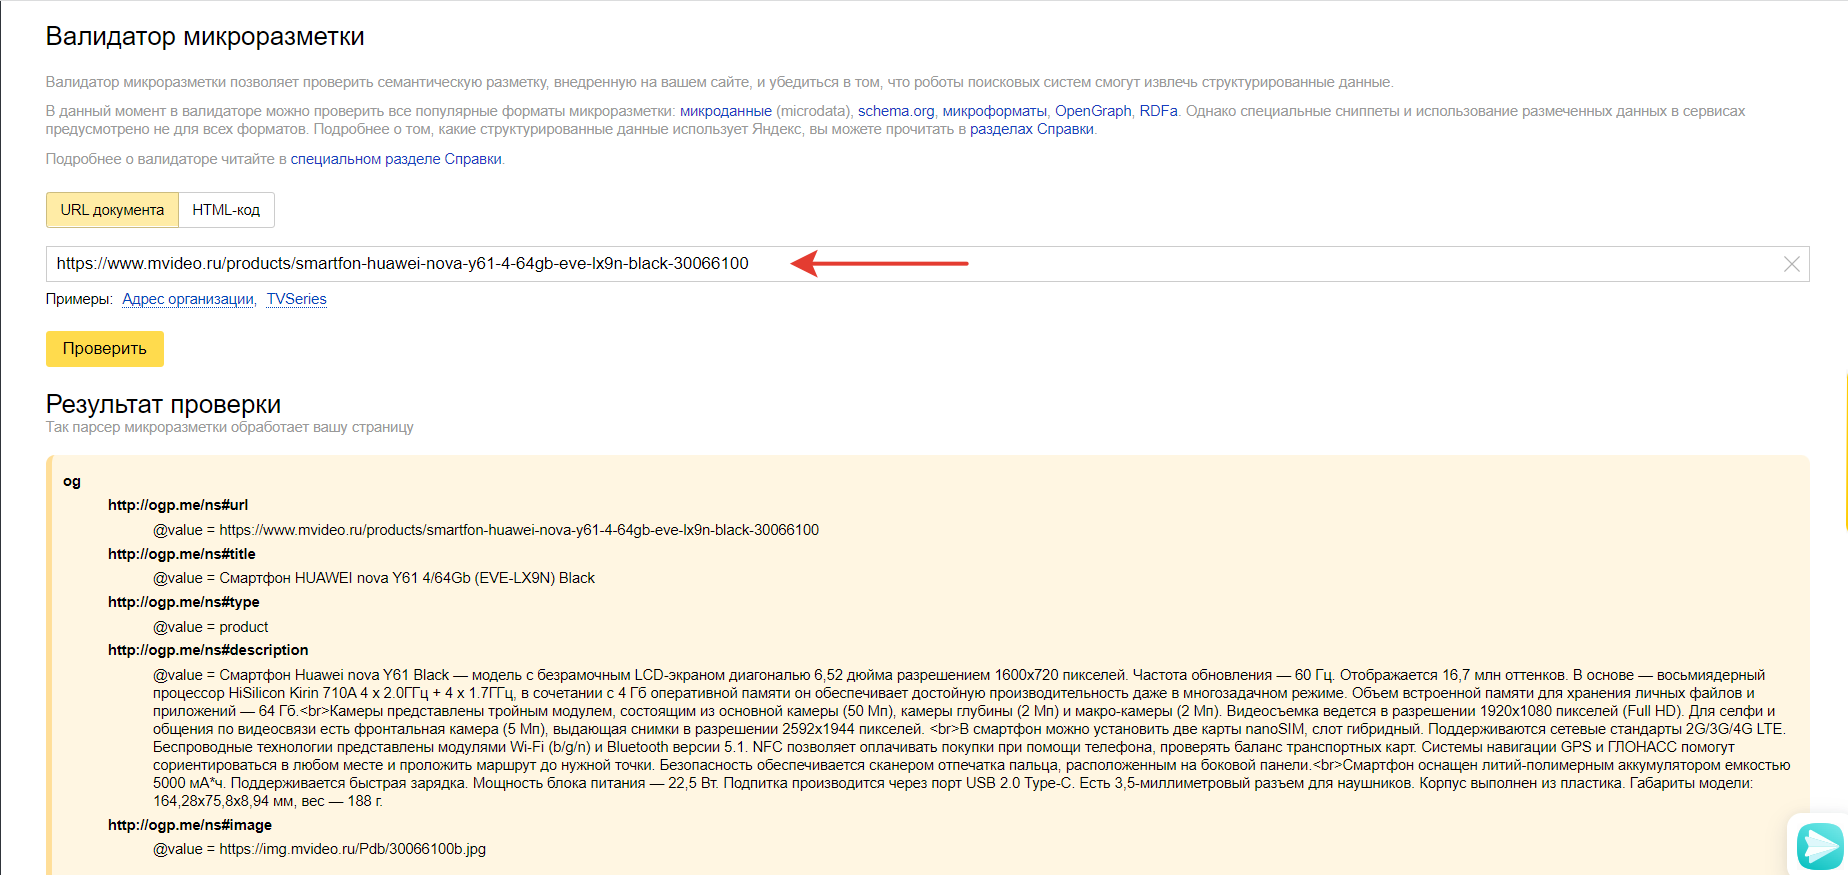Click the Результат проверки heading
Viewport: 1848px width, 875px height.
point(163,404)
